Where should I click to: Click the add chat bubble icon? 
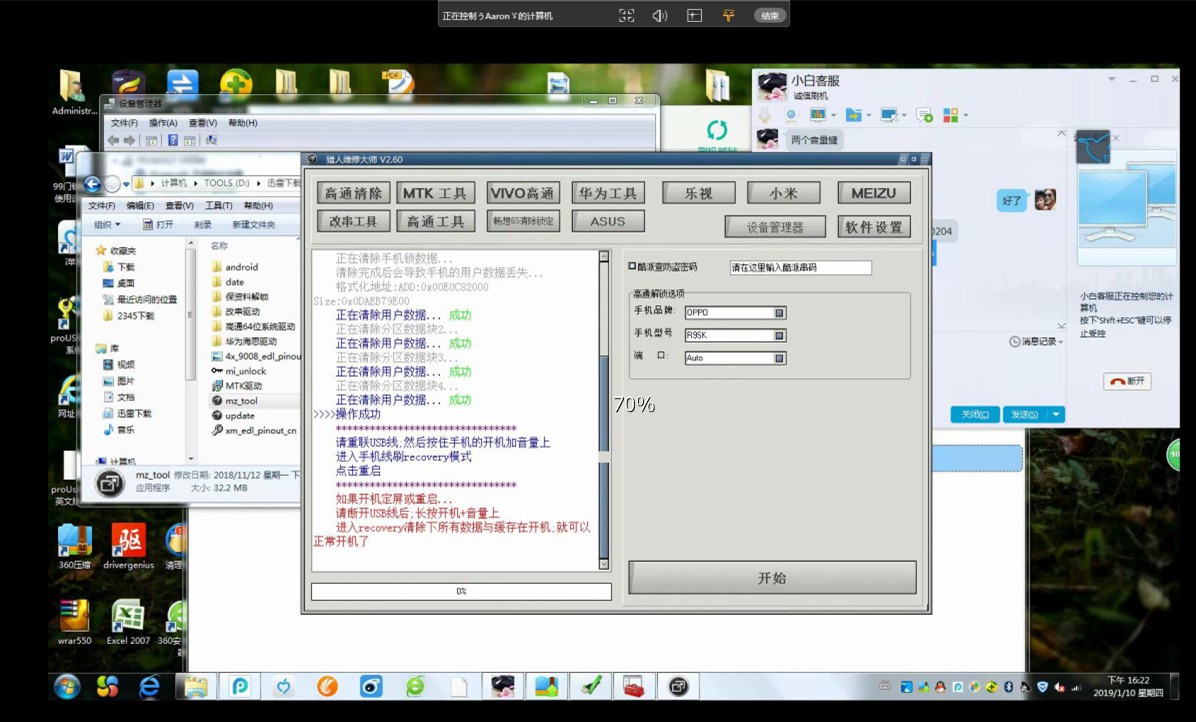point(924,115)
